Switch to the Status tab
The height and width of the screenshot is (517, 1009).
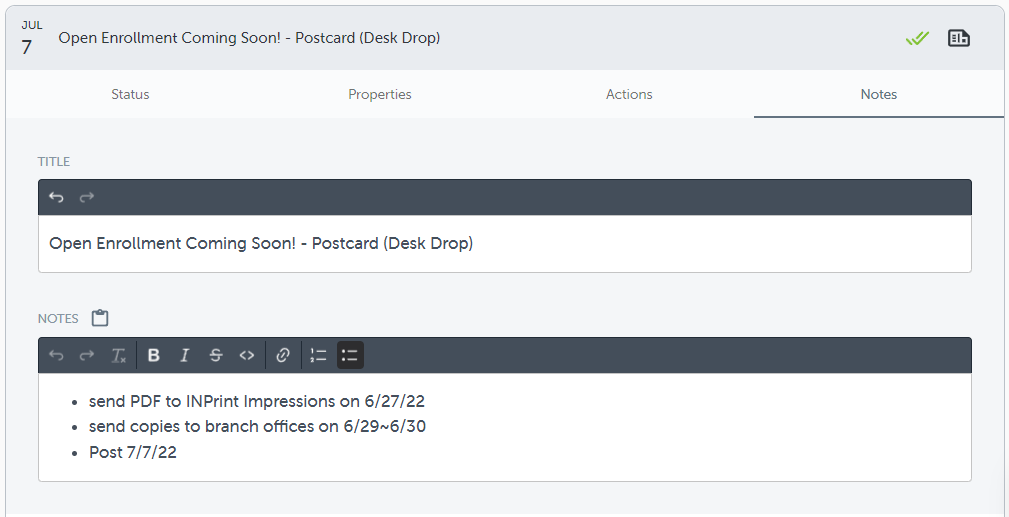(x=130, y=94)
